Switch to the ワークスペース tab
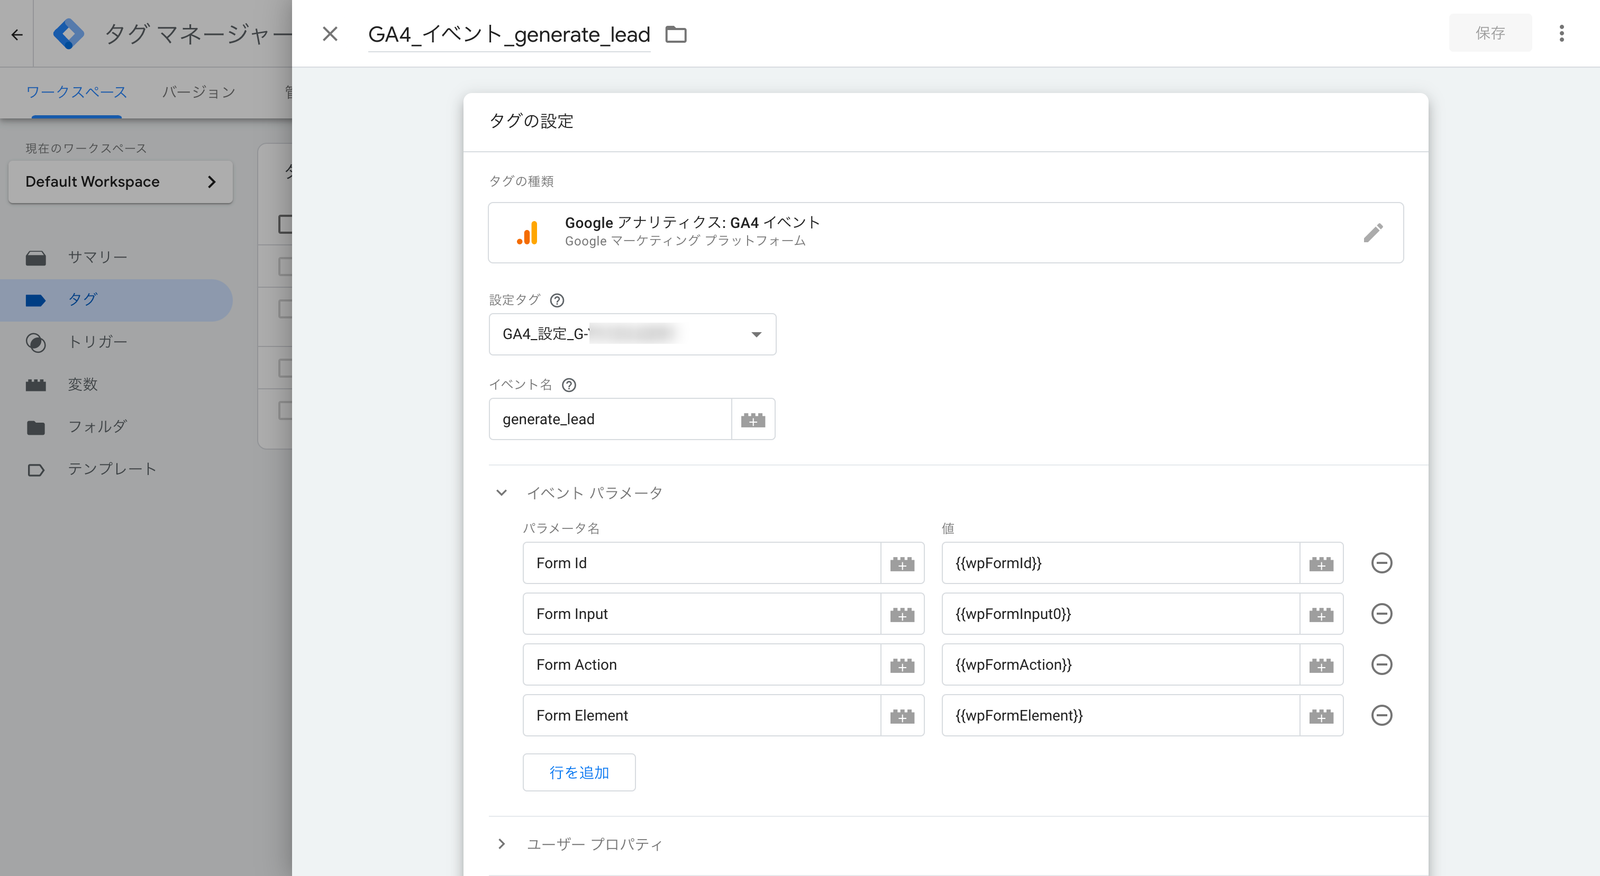This screenshot has width=1600, height=876. coord(76,92)
